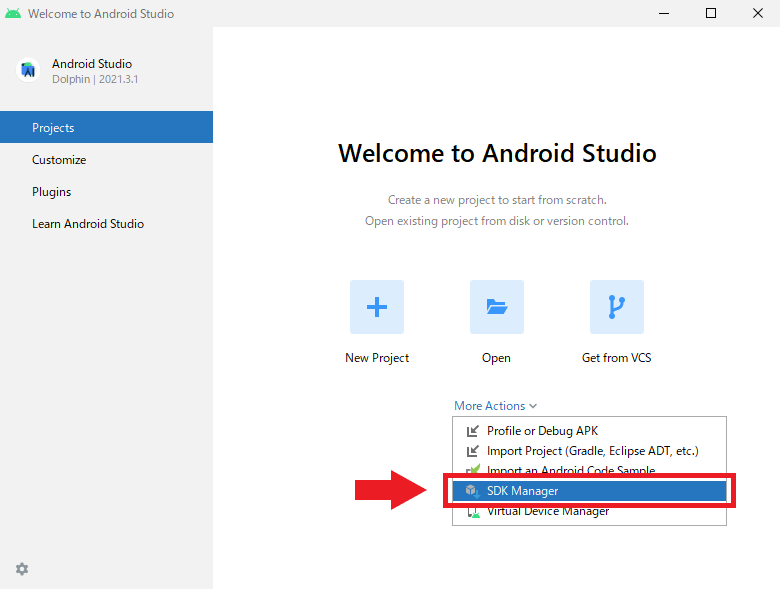The width and height of the screenshot is (780, 589).
Task: Switch to the Customize tab
Action: [x=106, y=160]
